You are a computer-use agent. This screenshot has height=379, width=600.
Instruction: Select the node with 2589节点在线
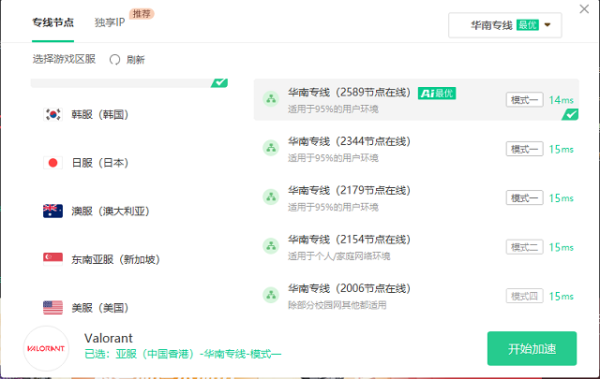point(416,100)
